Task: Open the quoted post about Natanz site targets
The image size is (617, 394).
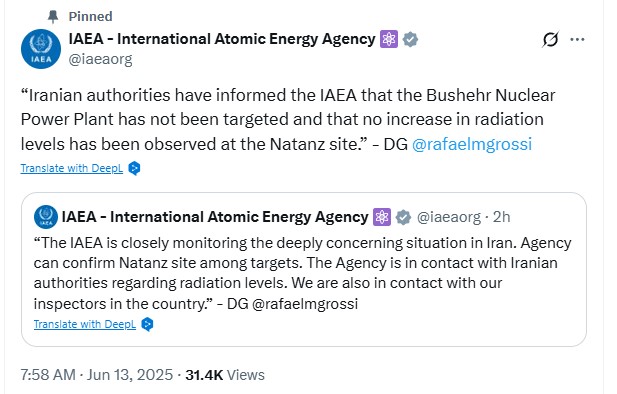Action: coord(304,269)
